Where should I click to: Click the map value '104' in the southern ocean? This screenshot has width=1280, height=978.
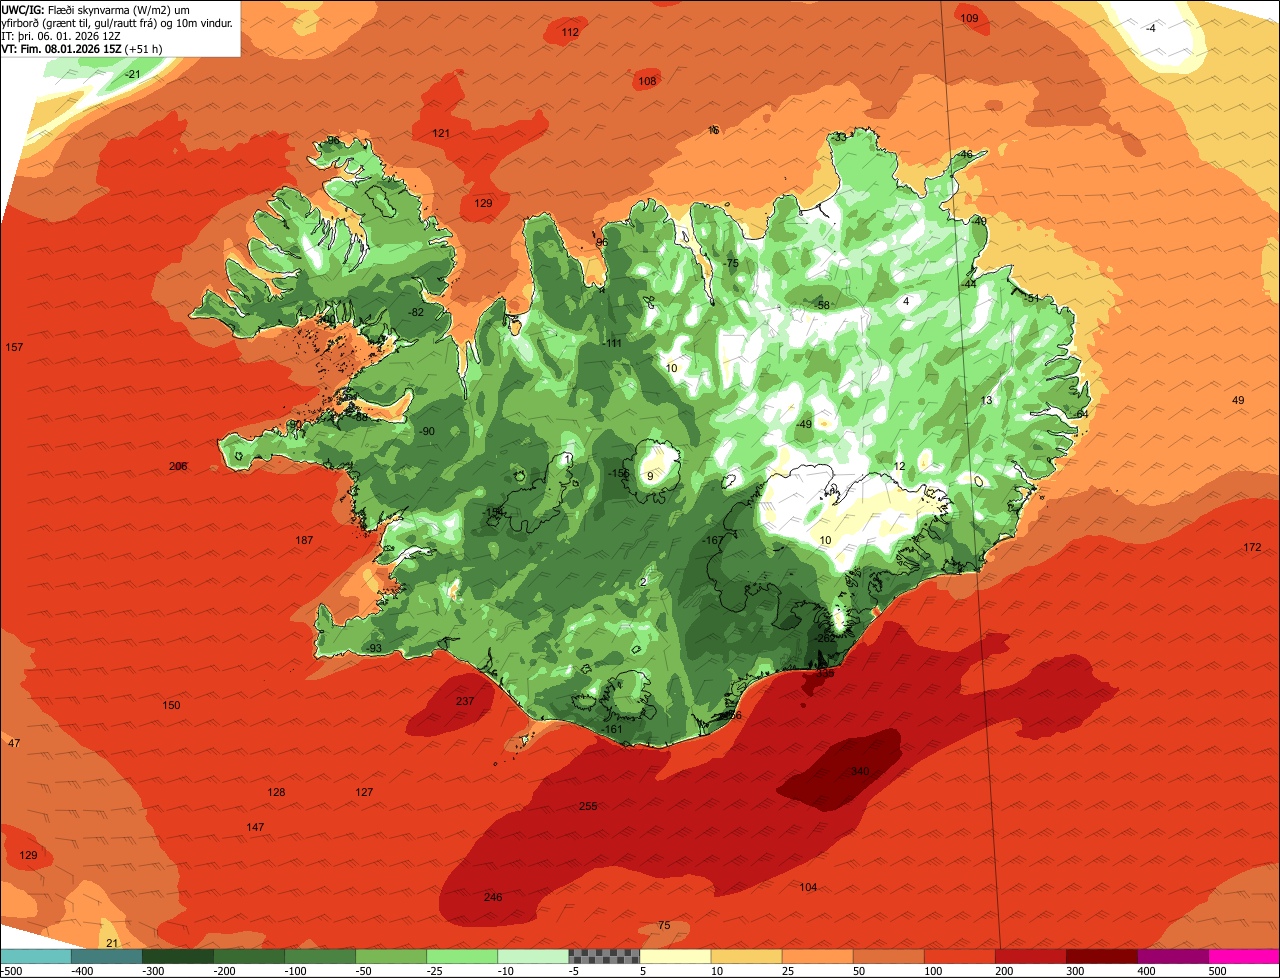(x=808, y=887)
